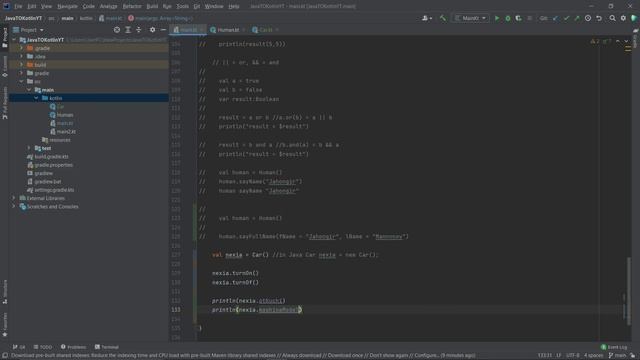Viewport: 640px width, 360px height.
Task: Collapse the src folder
Action: (x=22, y=81)
